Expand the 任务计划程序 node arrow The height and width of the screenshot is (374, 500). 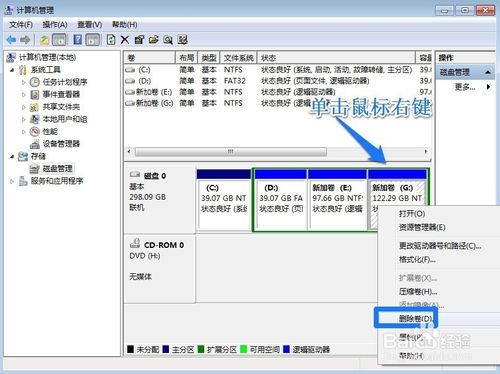pos(23,82)
